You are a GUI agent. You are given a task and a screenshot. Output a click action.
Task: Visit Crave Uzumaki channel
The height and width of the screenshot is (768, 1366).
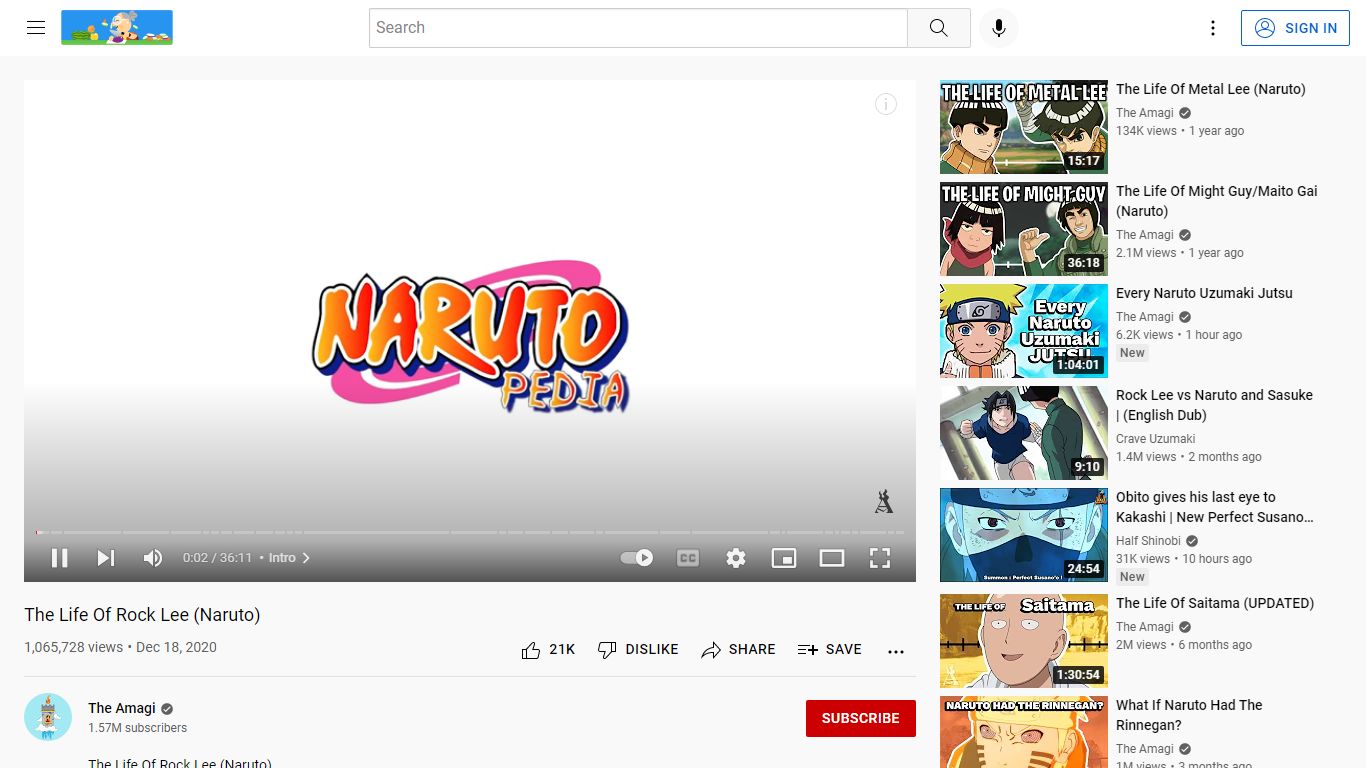coord(1156,439)
